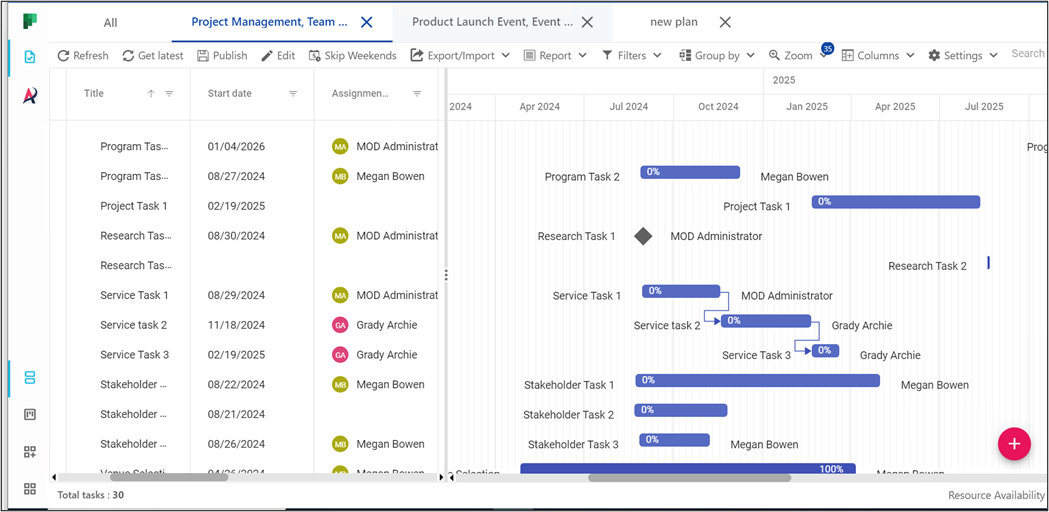This screenshot has width=1049, height=512.
Task: Click the red add task plus button
Action: 1013,444
